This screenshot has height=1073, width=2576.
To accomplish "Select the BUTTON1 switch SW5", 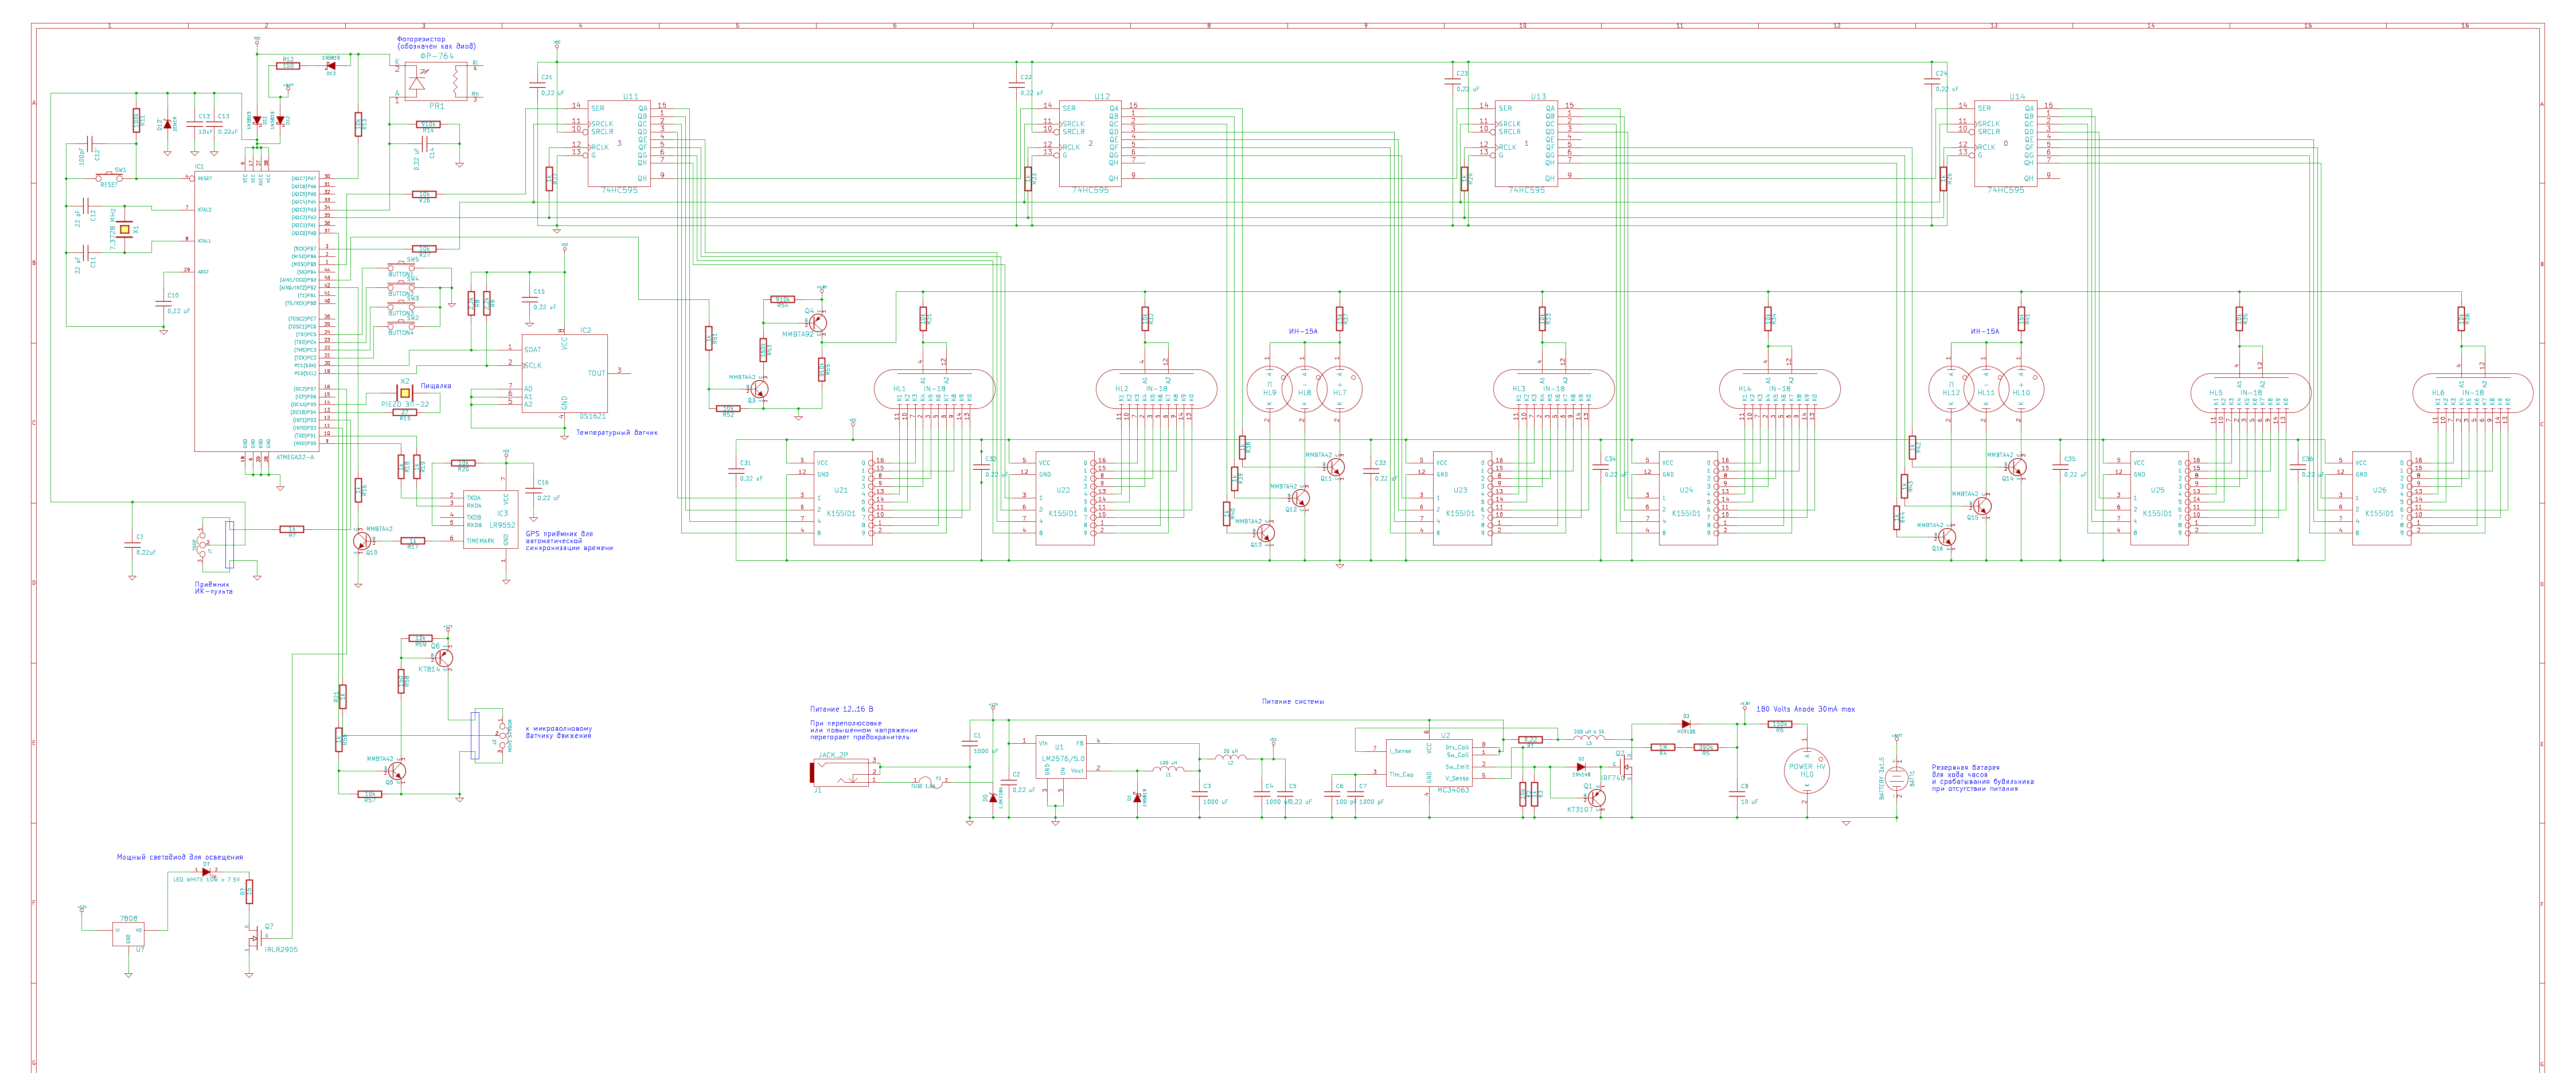I will (x=402, y=267).
